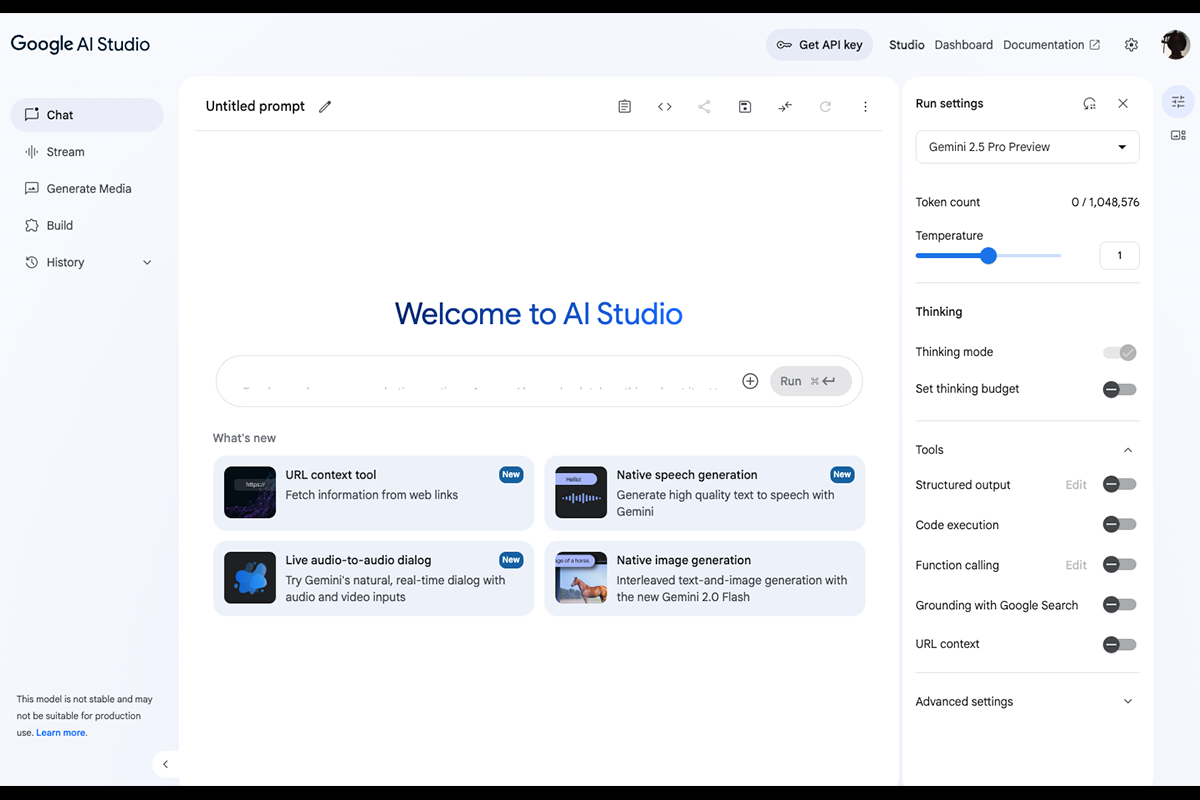Edit the Untitled prompt title pencil icon
The image size is (1200, 800).
pyautogui.click(x=325, y=107)
